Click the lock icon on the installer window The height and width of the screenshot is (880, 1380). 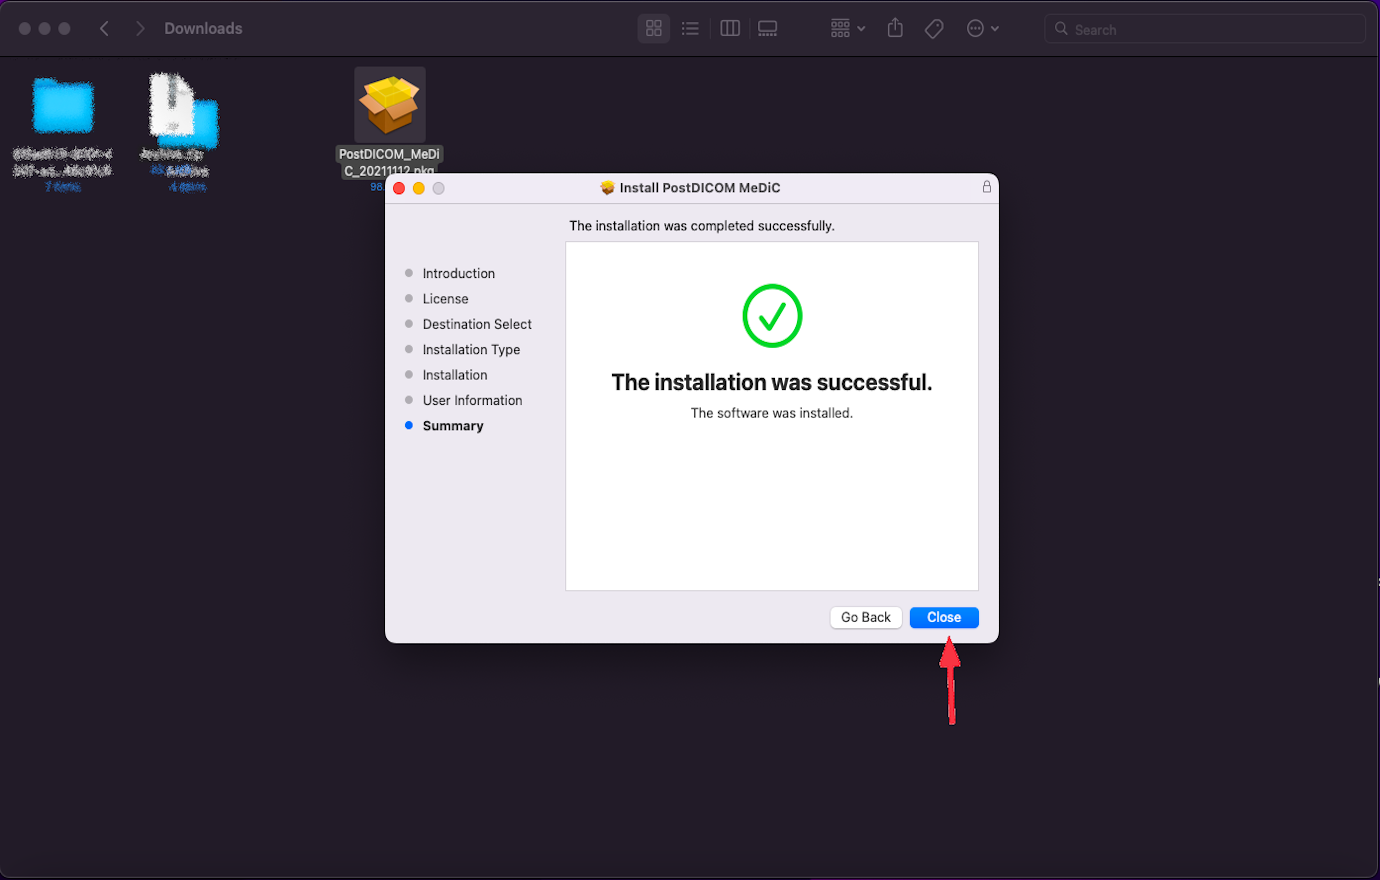click(x=986, y=187)
